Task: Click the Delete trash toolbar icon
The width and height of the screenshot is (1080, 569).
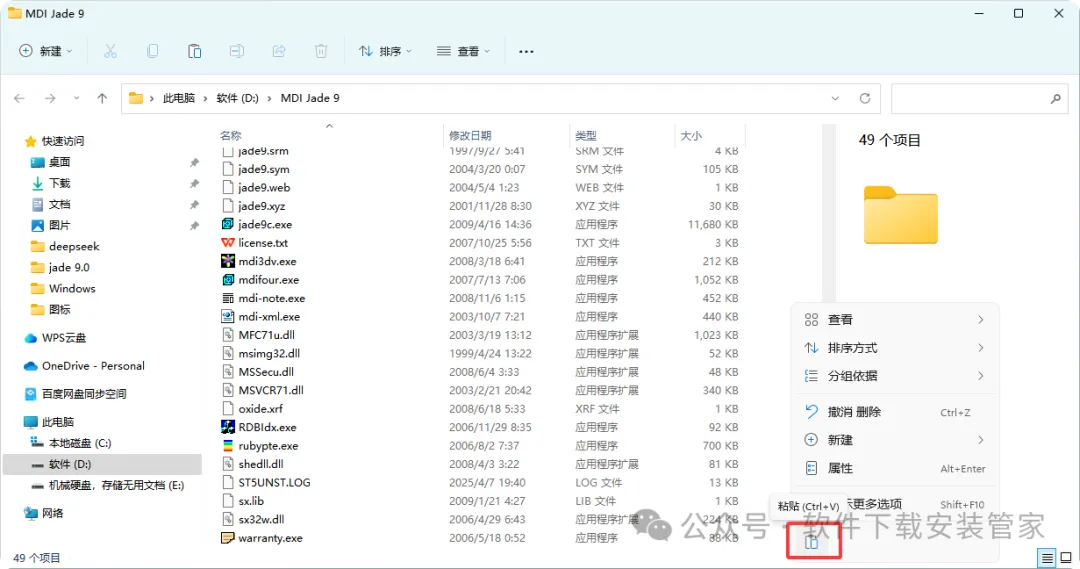Action: (321, 51)
